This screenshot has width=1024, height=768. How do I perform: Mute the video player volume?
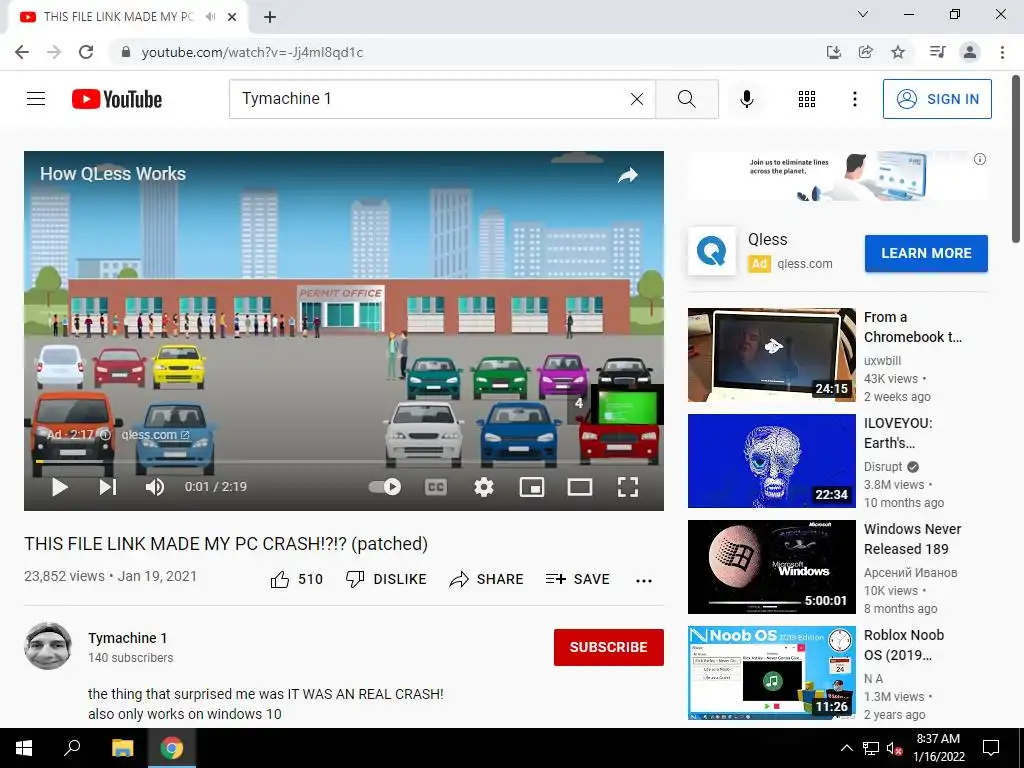pos(155,487)
